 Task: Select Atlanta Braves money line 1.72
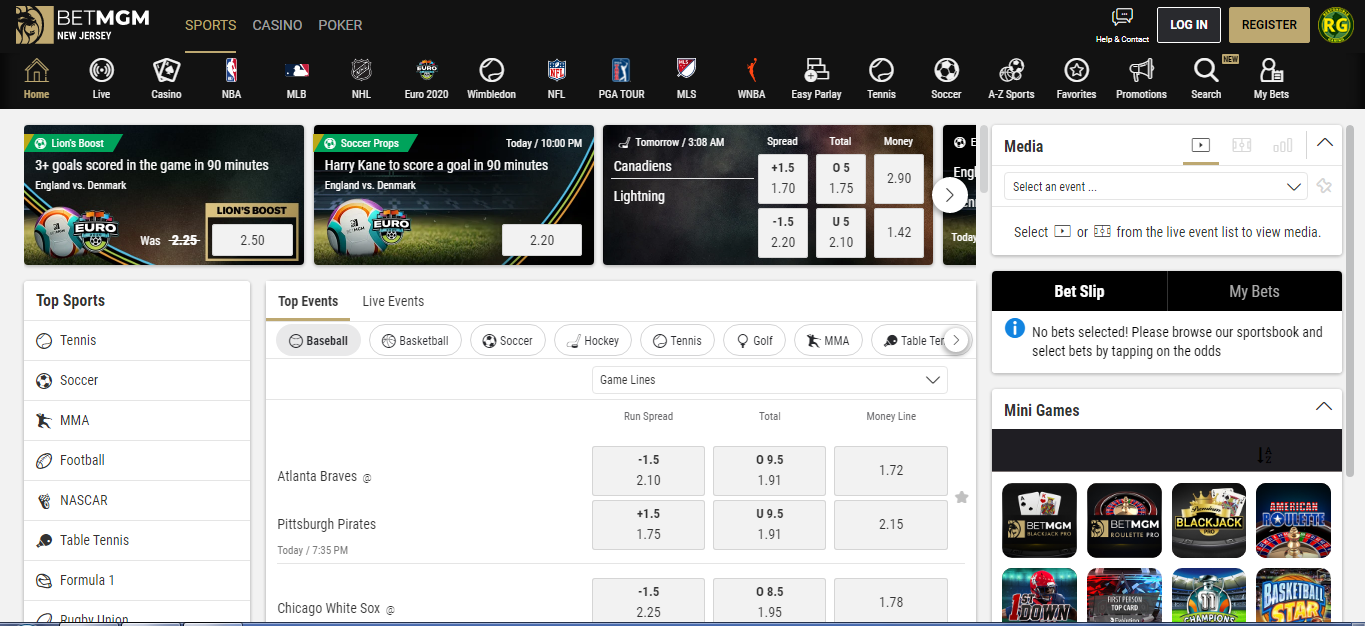click(891, 470)
